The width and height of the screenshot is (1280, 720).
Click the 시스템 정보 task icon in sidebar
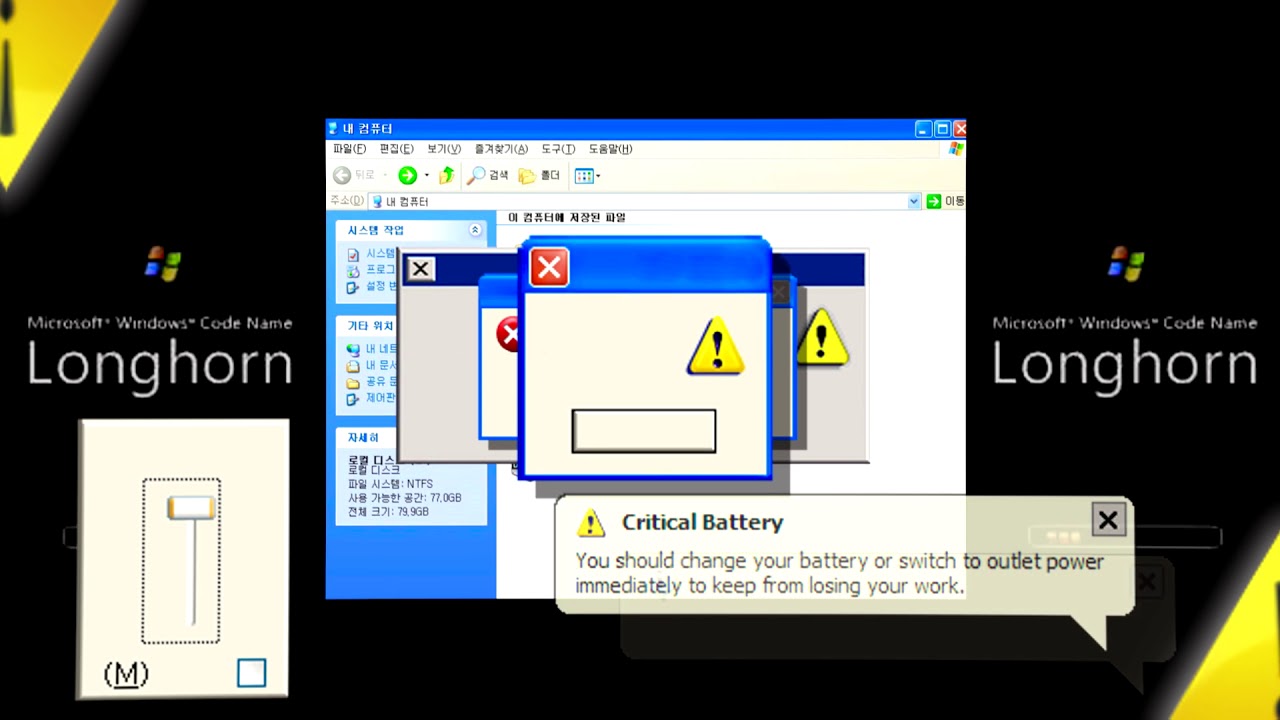click(353, 255)
